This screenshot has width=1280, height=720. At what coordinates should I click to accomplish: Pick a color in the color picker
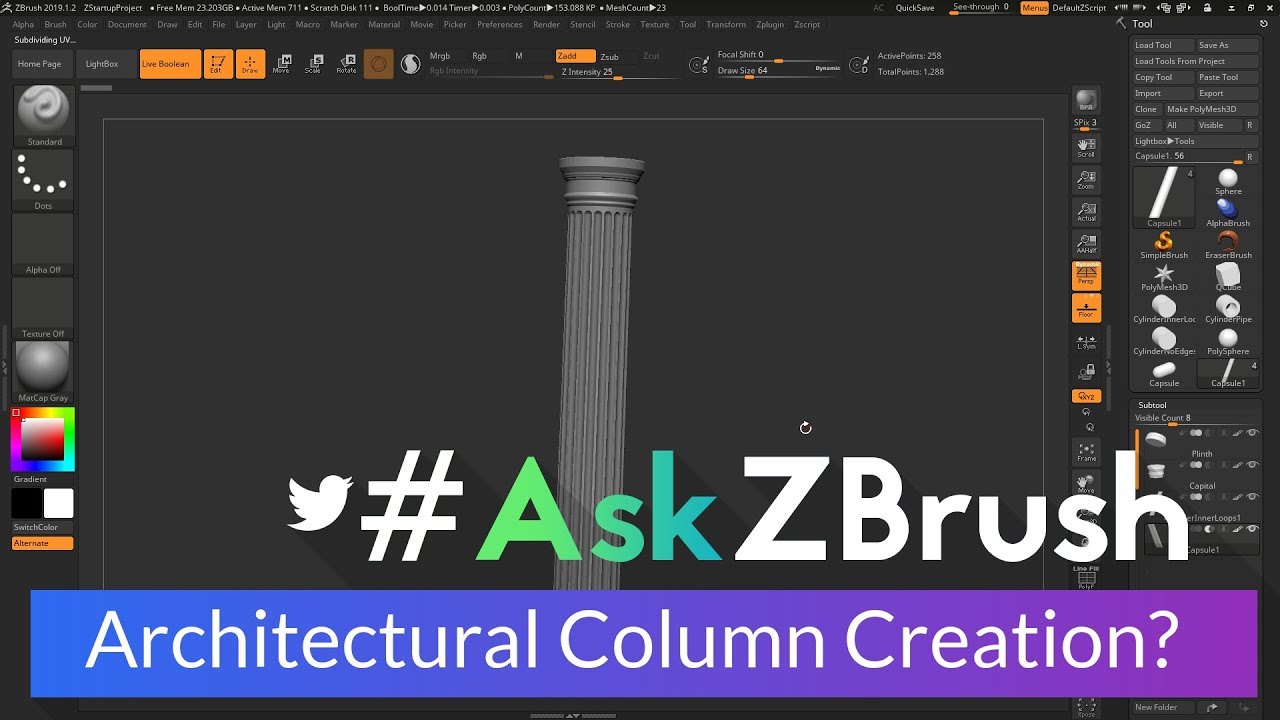(43, 439)
